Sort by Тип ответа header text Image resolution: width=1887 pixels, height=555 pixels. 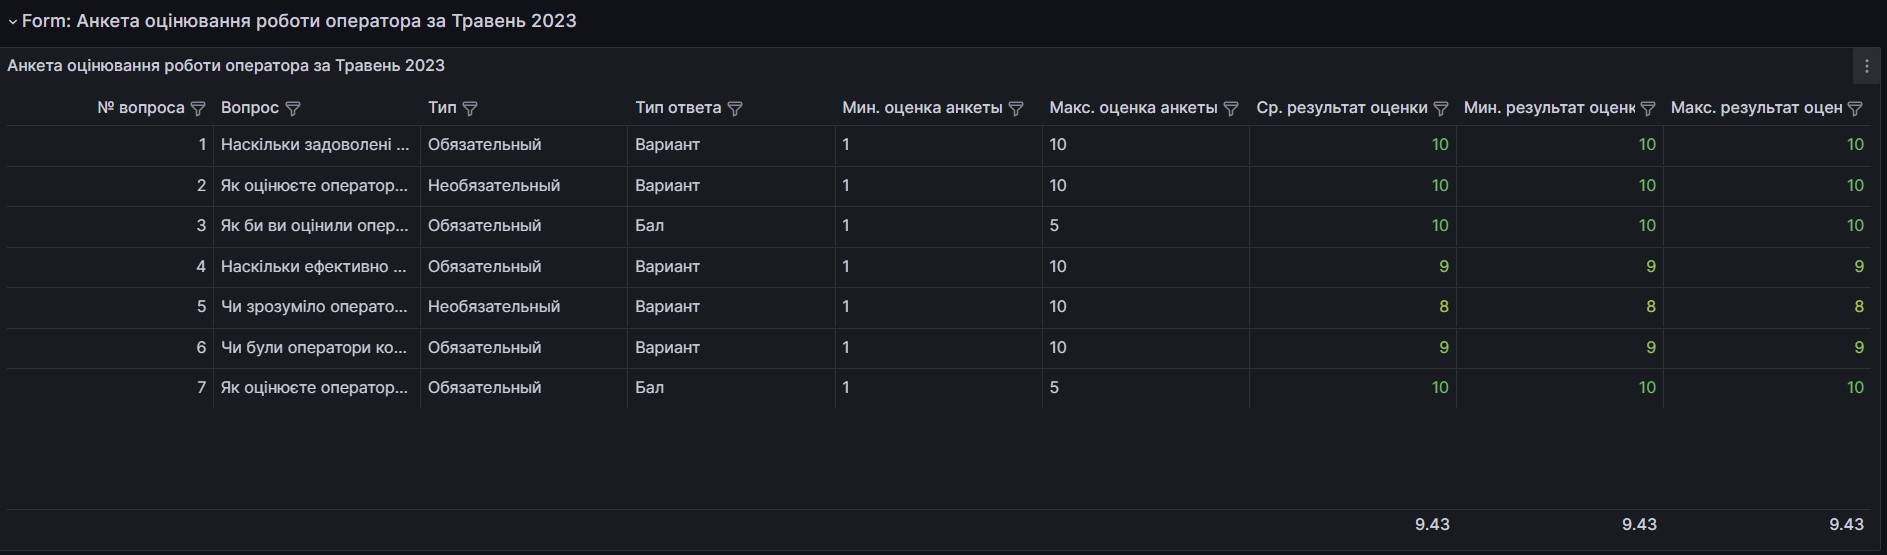678,107
